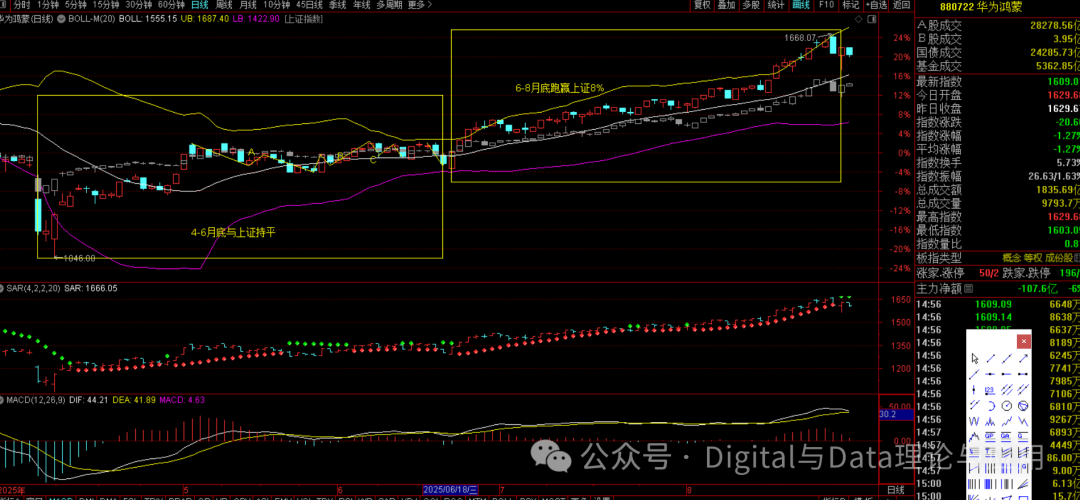Close the drawing tools palette

1024,341
